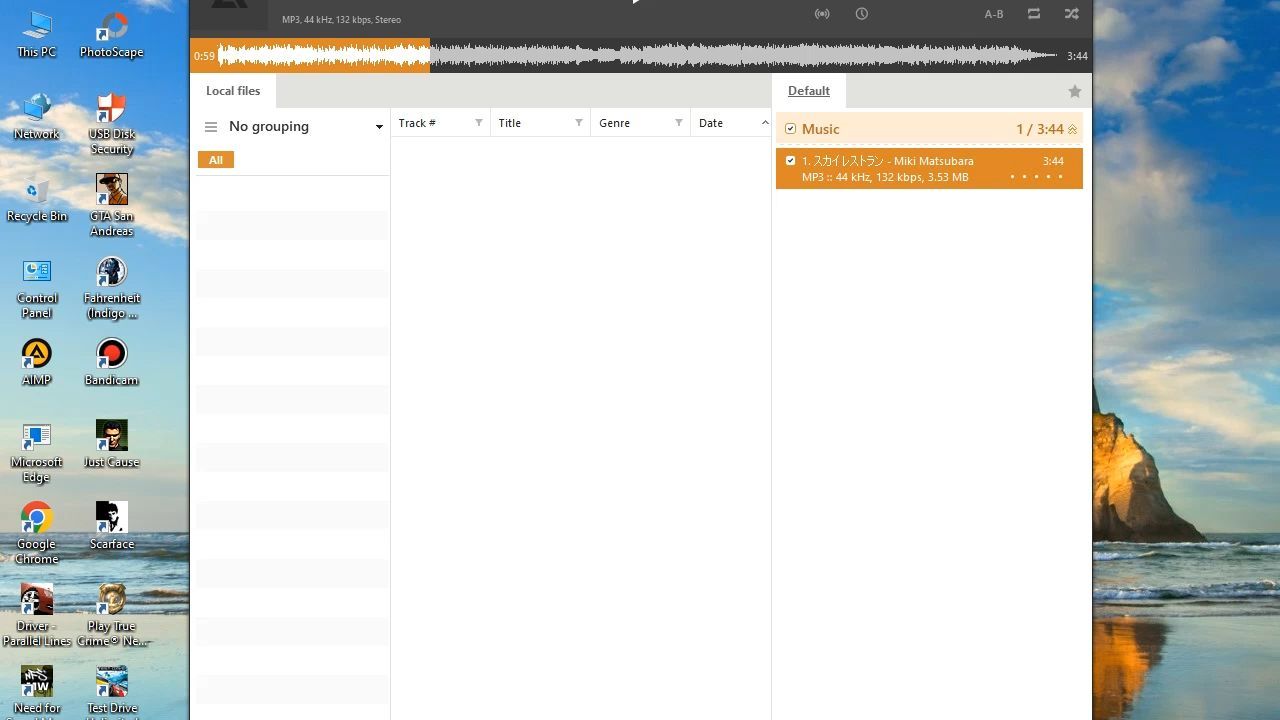Uncheck the Miki Matsubara track checkbox

point(791,161)
